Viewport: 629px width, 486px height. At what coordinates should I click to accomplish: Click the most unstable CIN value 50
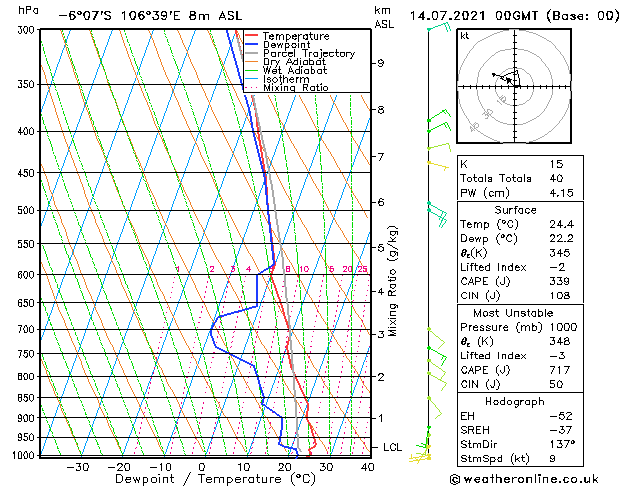[x=556, y=384]
